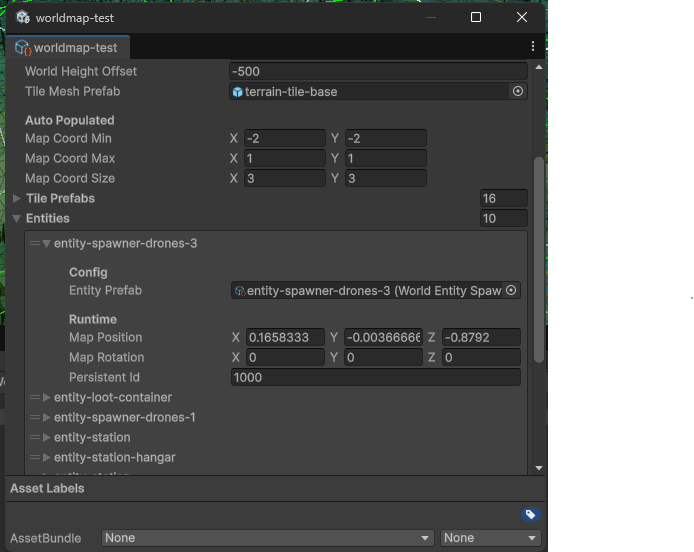Expand the Tile Prefabs list
The width and height of the screenshot is (694, 552).
pyautogui.click(x=17, y=198)
